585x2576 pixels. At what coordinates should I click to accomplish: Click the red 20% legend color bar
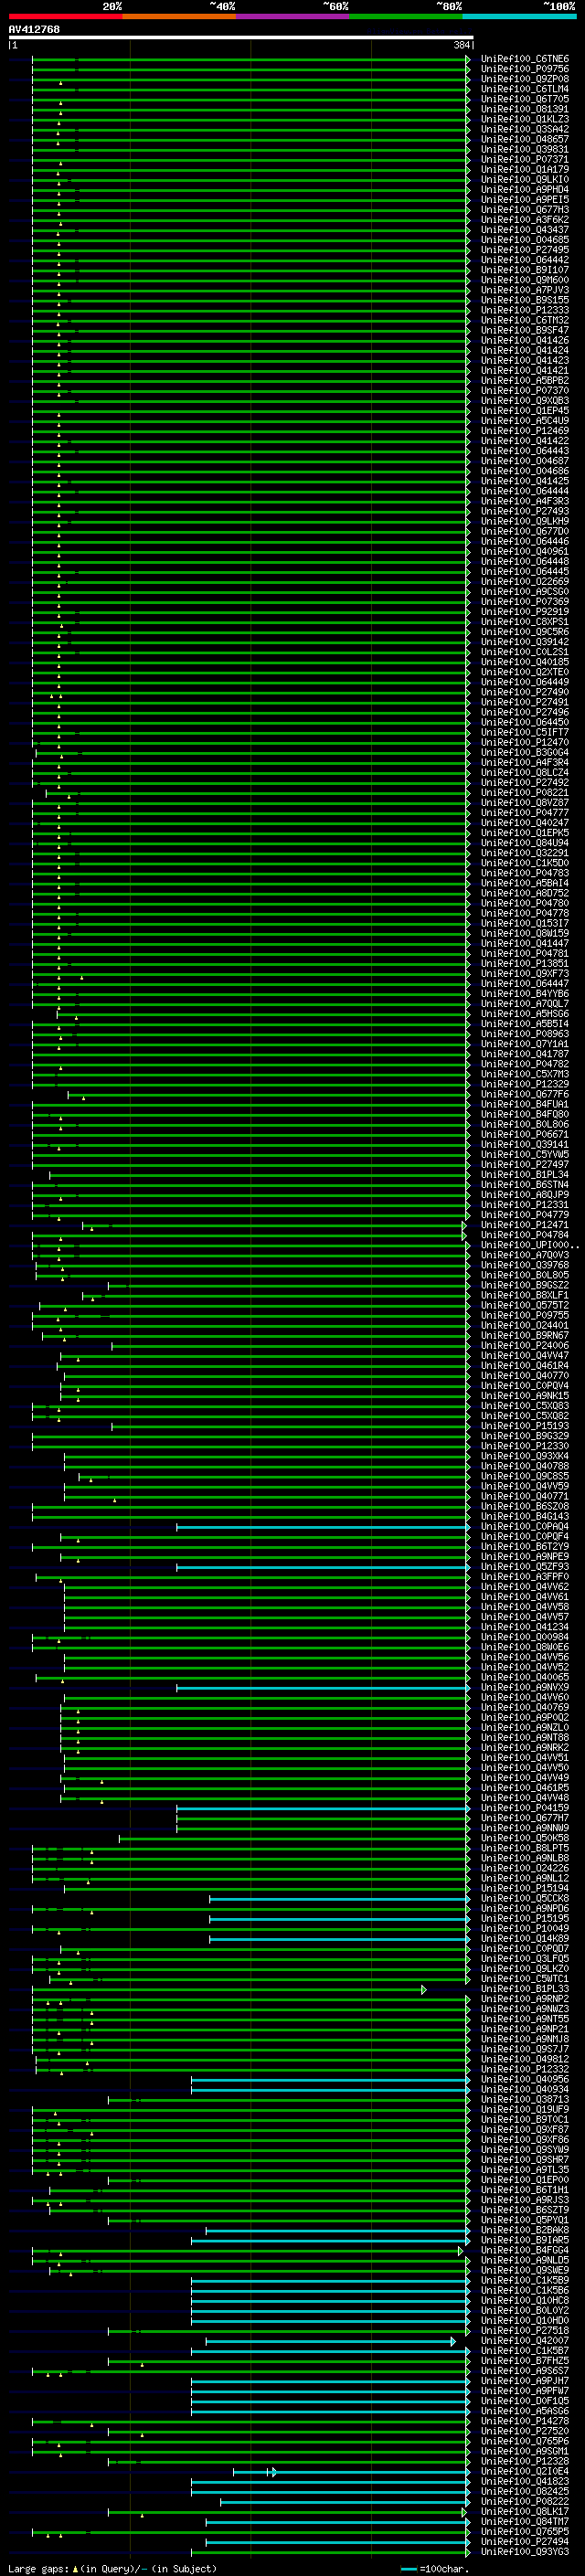point(65,17)
